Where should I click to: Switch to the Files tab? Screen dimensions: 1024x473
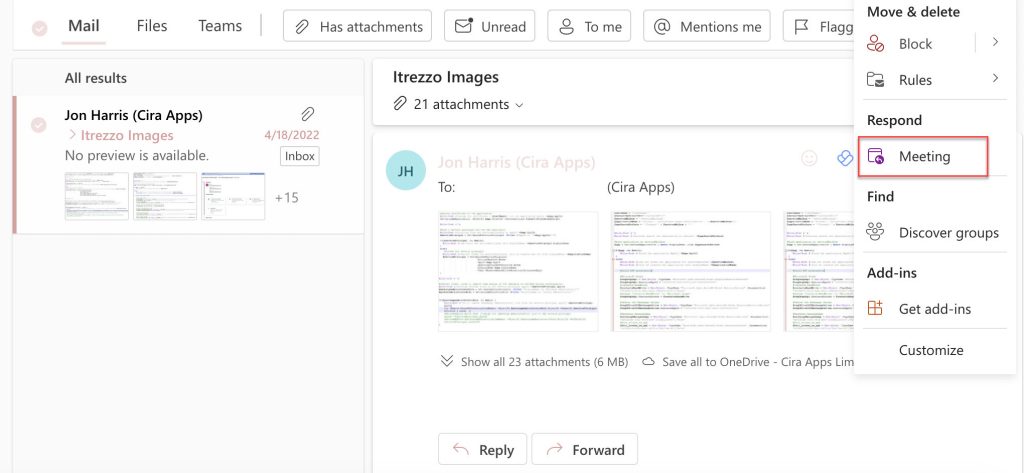click(x=152, y=26)
